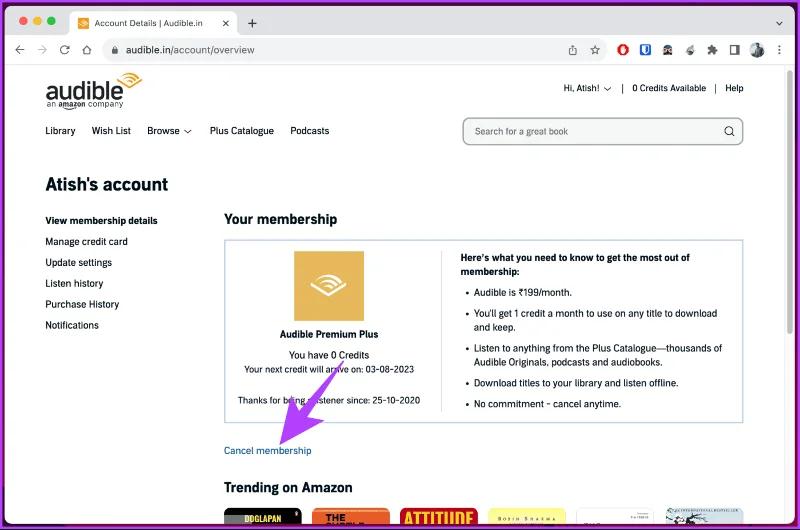Open Purchase History in sidebar
The height and width of the screenshot is (530, 800).
coord(82,305)
